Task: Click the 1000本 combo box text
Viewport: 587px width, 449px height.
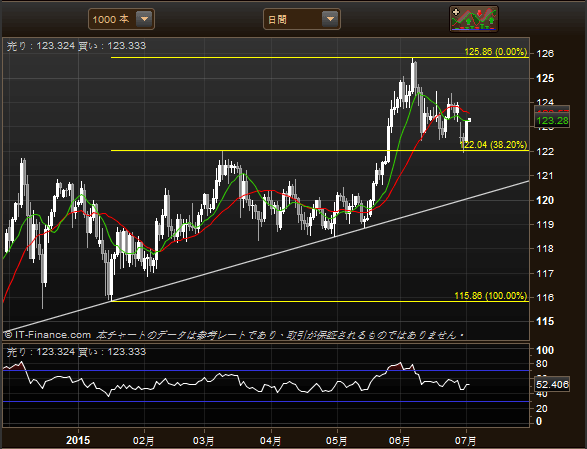Action: click(x=111, y=19)
